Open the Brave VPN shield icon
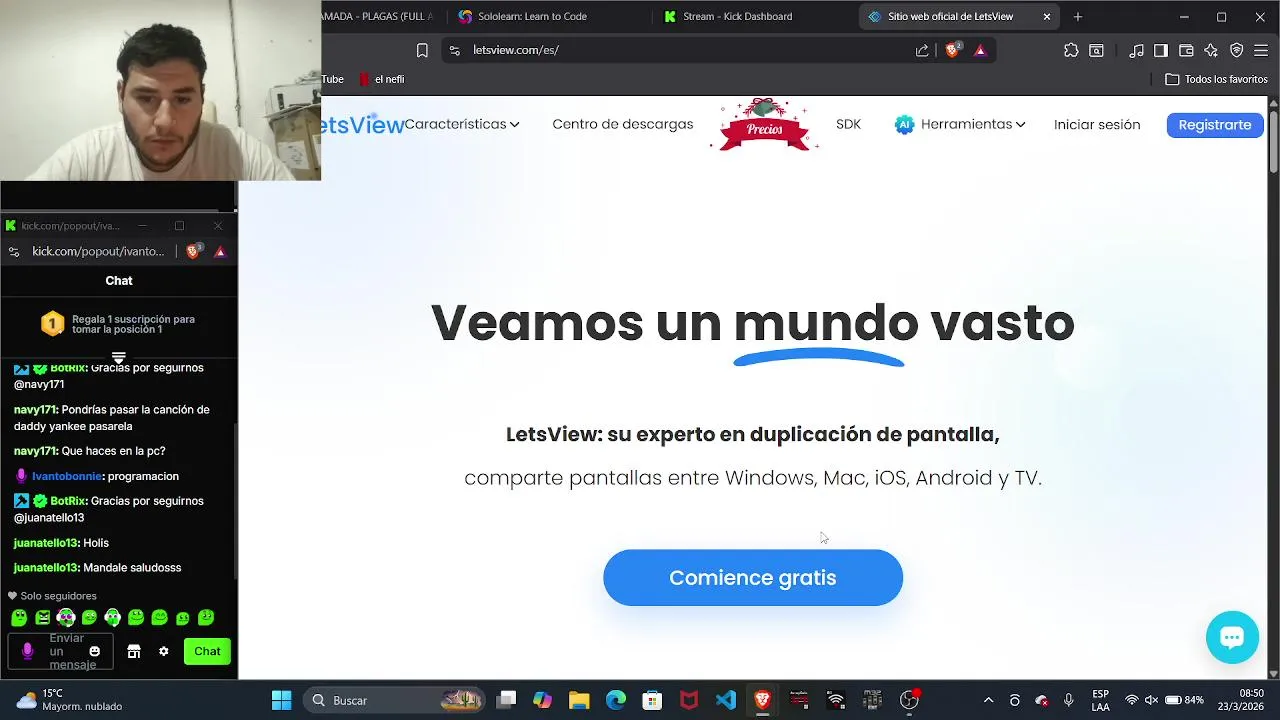This screenshot has height=720, width=1280. click(1236, 50)
